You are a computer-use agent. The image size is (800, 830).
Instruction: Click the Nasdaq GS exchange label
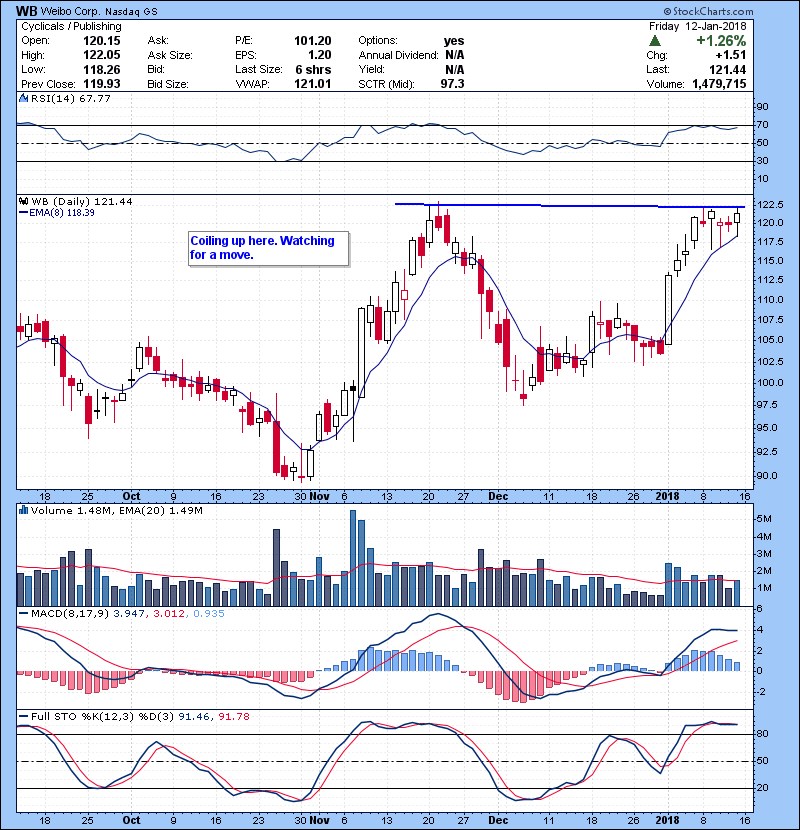pyautogui.click(x=131, y=12)
